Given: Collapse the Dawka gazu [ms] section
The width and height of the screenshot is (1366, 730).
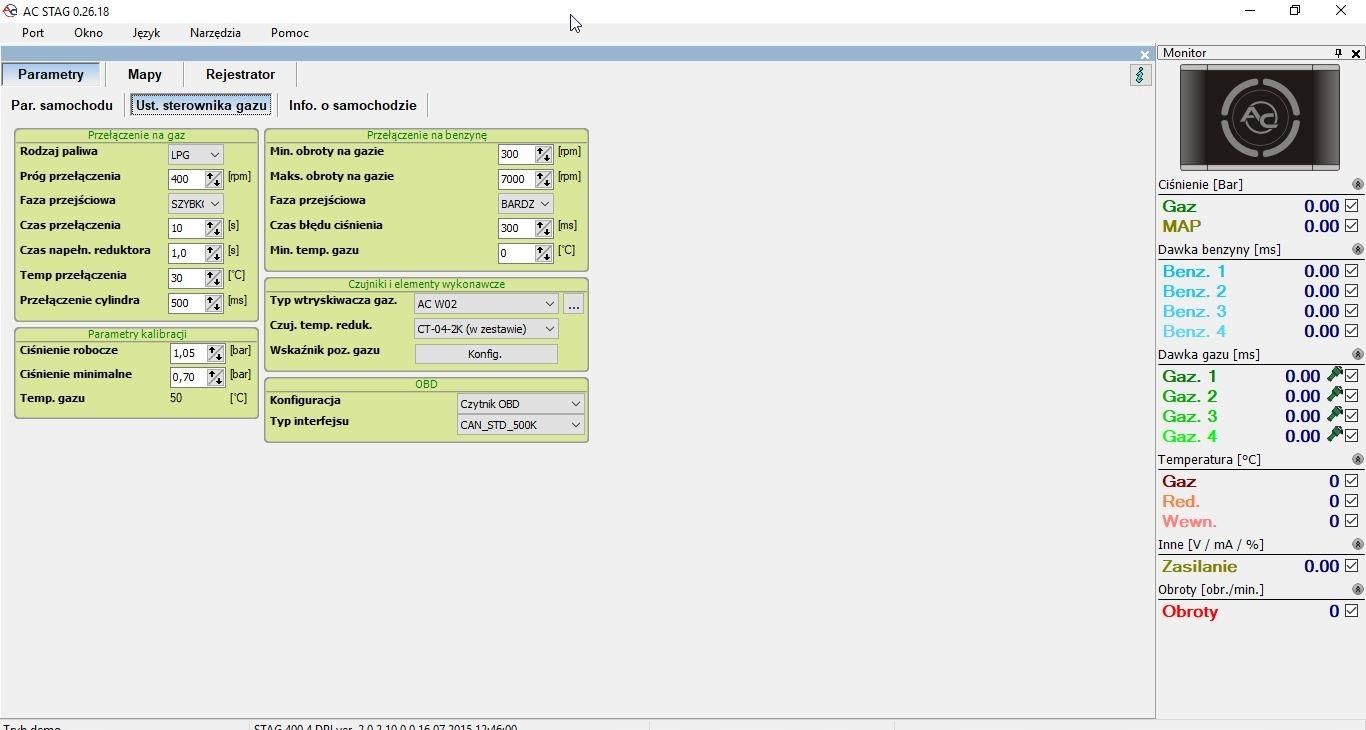Looking at the screenshot, I should tap(1357, 355).
